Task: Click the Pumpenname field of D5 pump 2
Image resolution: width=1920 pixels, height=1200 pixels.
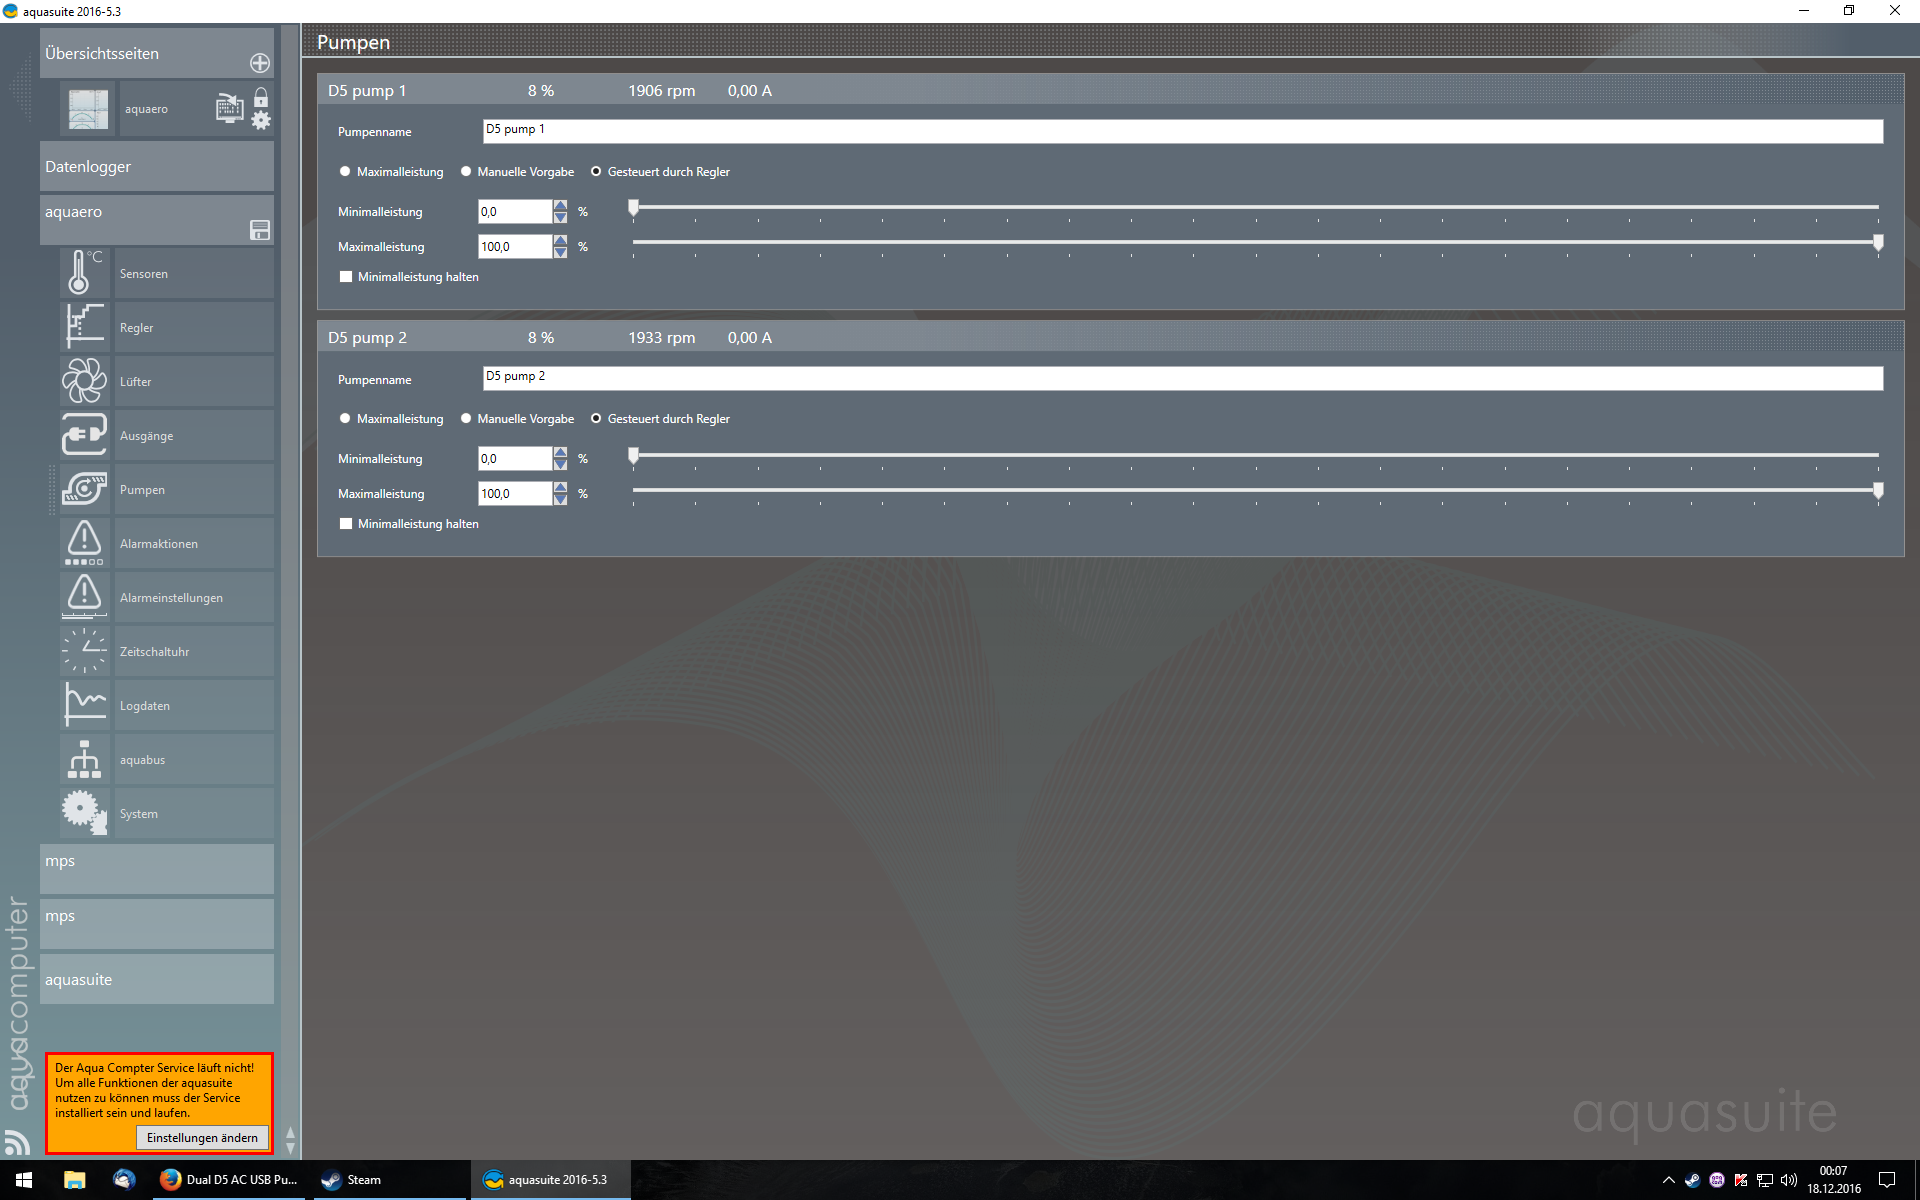Action: pyautogui.click(x=1182, y=378)
